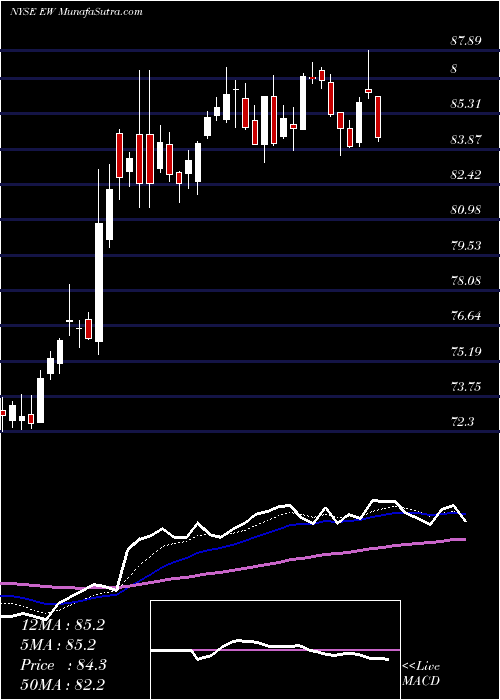Click the 79.53 price axis label
The height and width of the screenshot is (700, 500).
[x=466, y=246]
